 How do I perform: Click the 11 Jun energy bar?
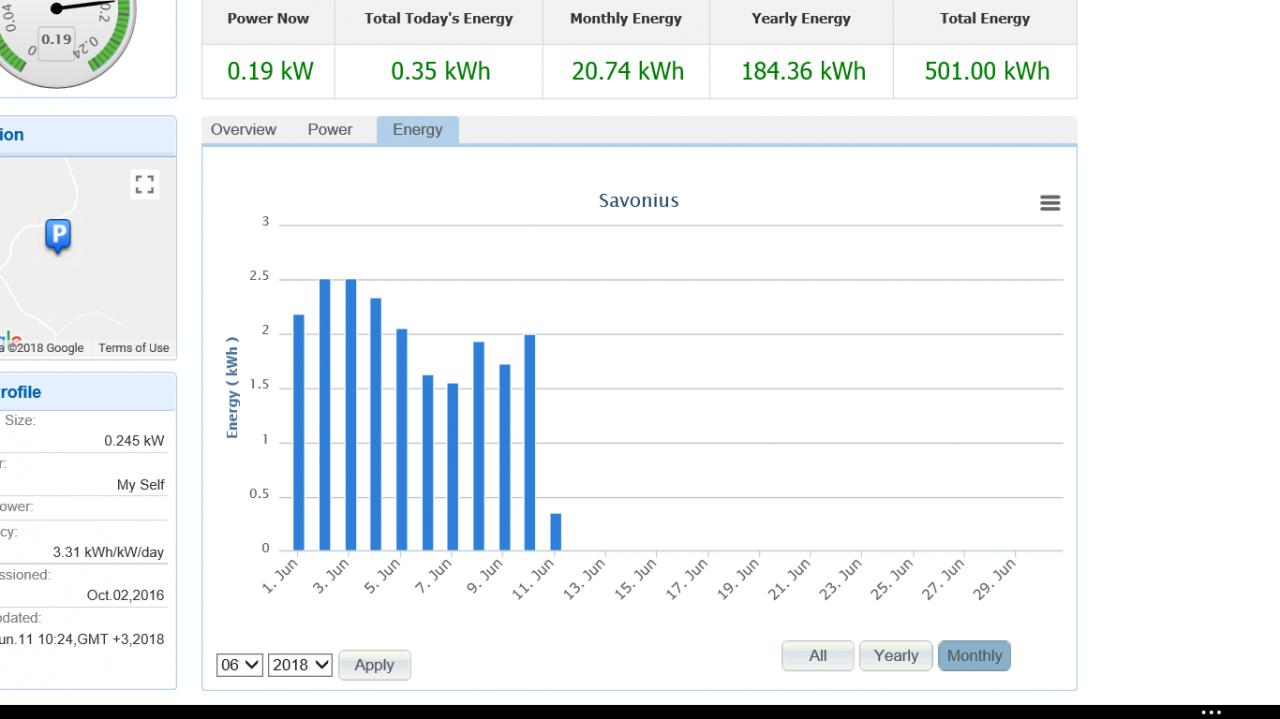coord(556,532)
